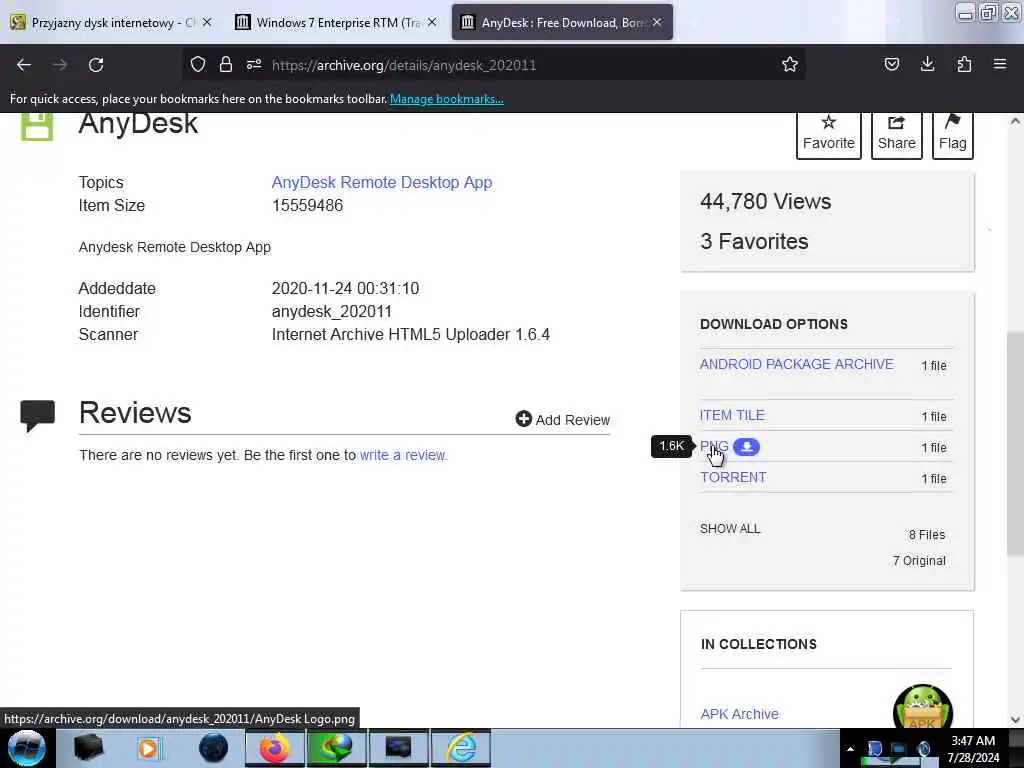Open the tracking protection shield icon
This screenshot has width=1024, height=768.
pos(198,64)
